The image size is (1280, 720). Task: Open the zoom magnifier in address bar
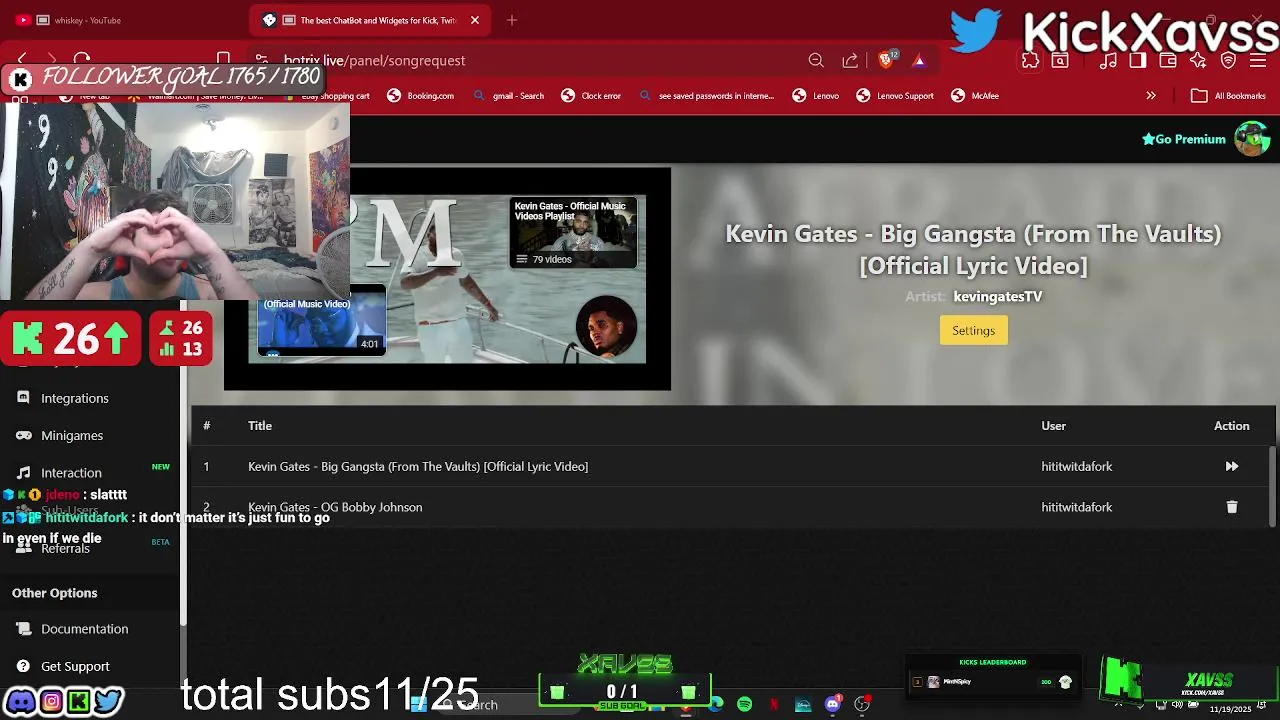coord(816,60)
